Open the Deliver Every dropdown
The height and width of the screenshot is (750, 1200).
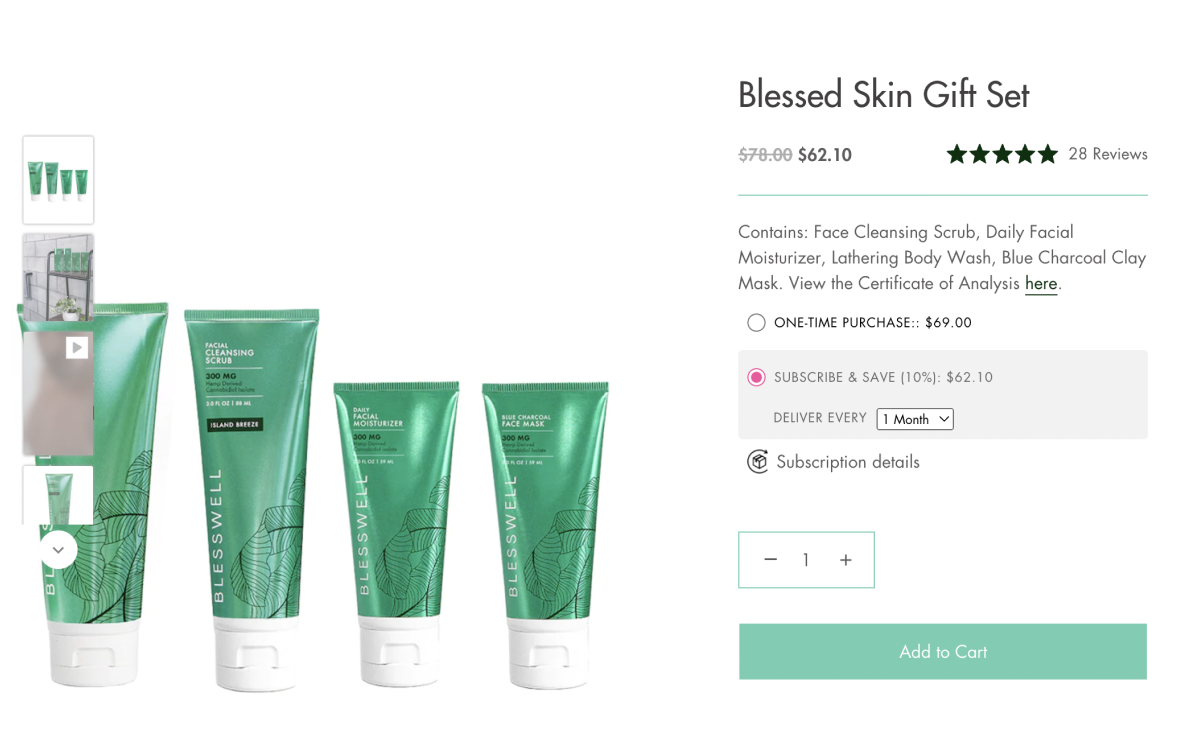(x=915, y=419)
